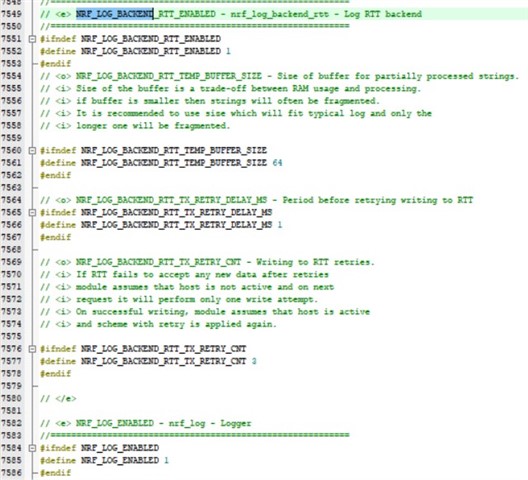The width and height of the screenshot is (528, 480).
Task: Click the #endif on line 7553
Action: point(56,64)
